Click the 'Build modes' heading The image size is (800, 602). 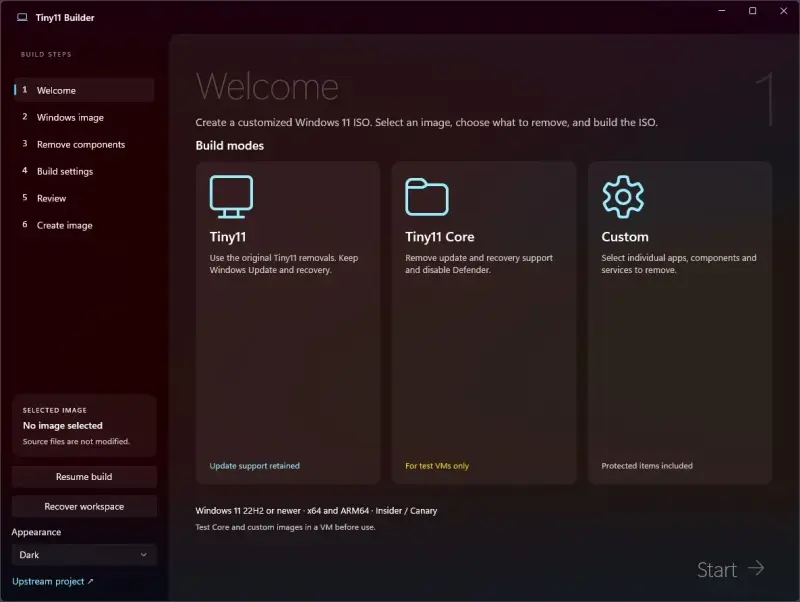(230, 145)
